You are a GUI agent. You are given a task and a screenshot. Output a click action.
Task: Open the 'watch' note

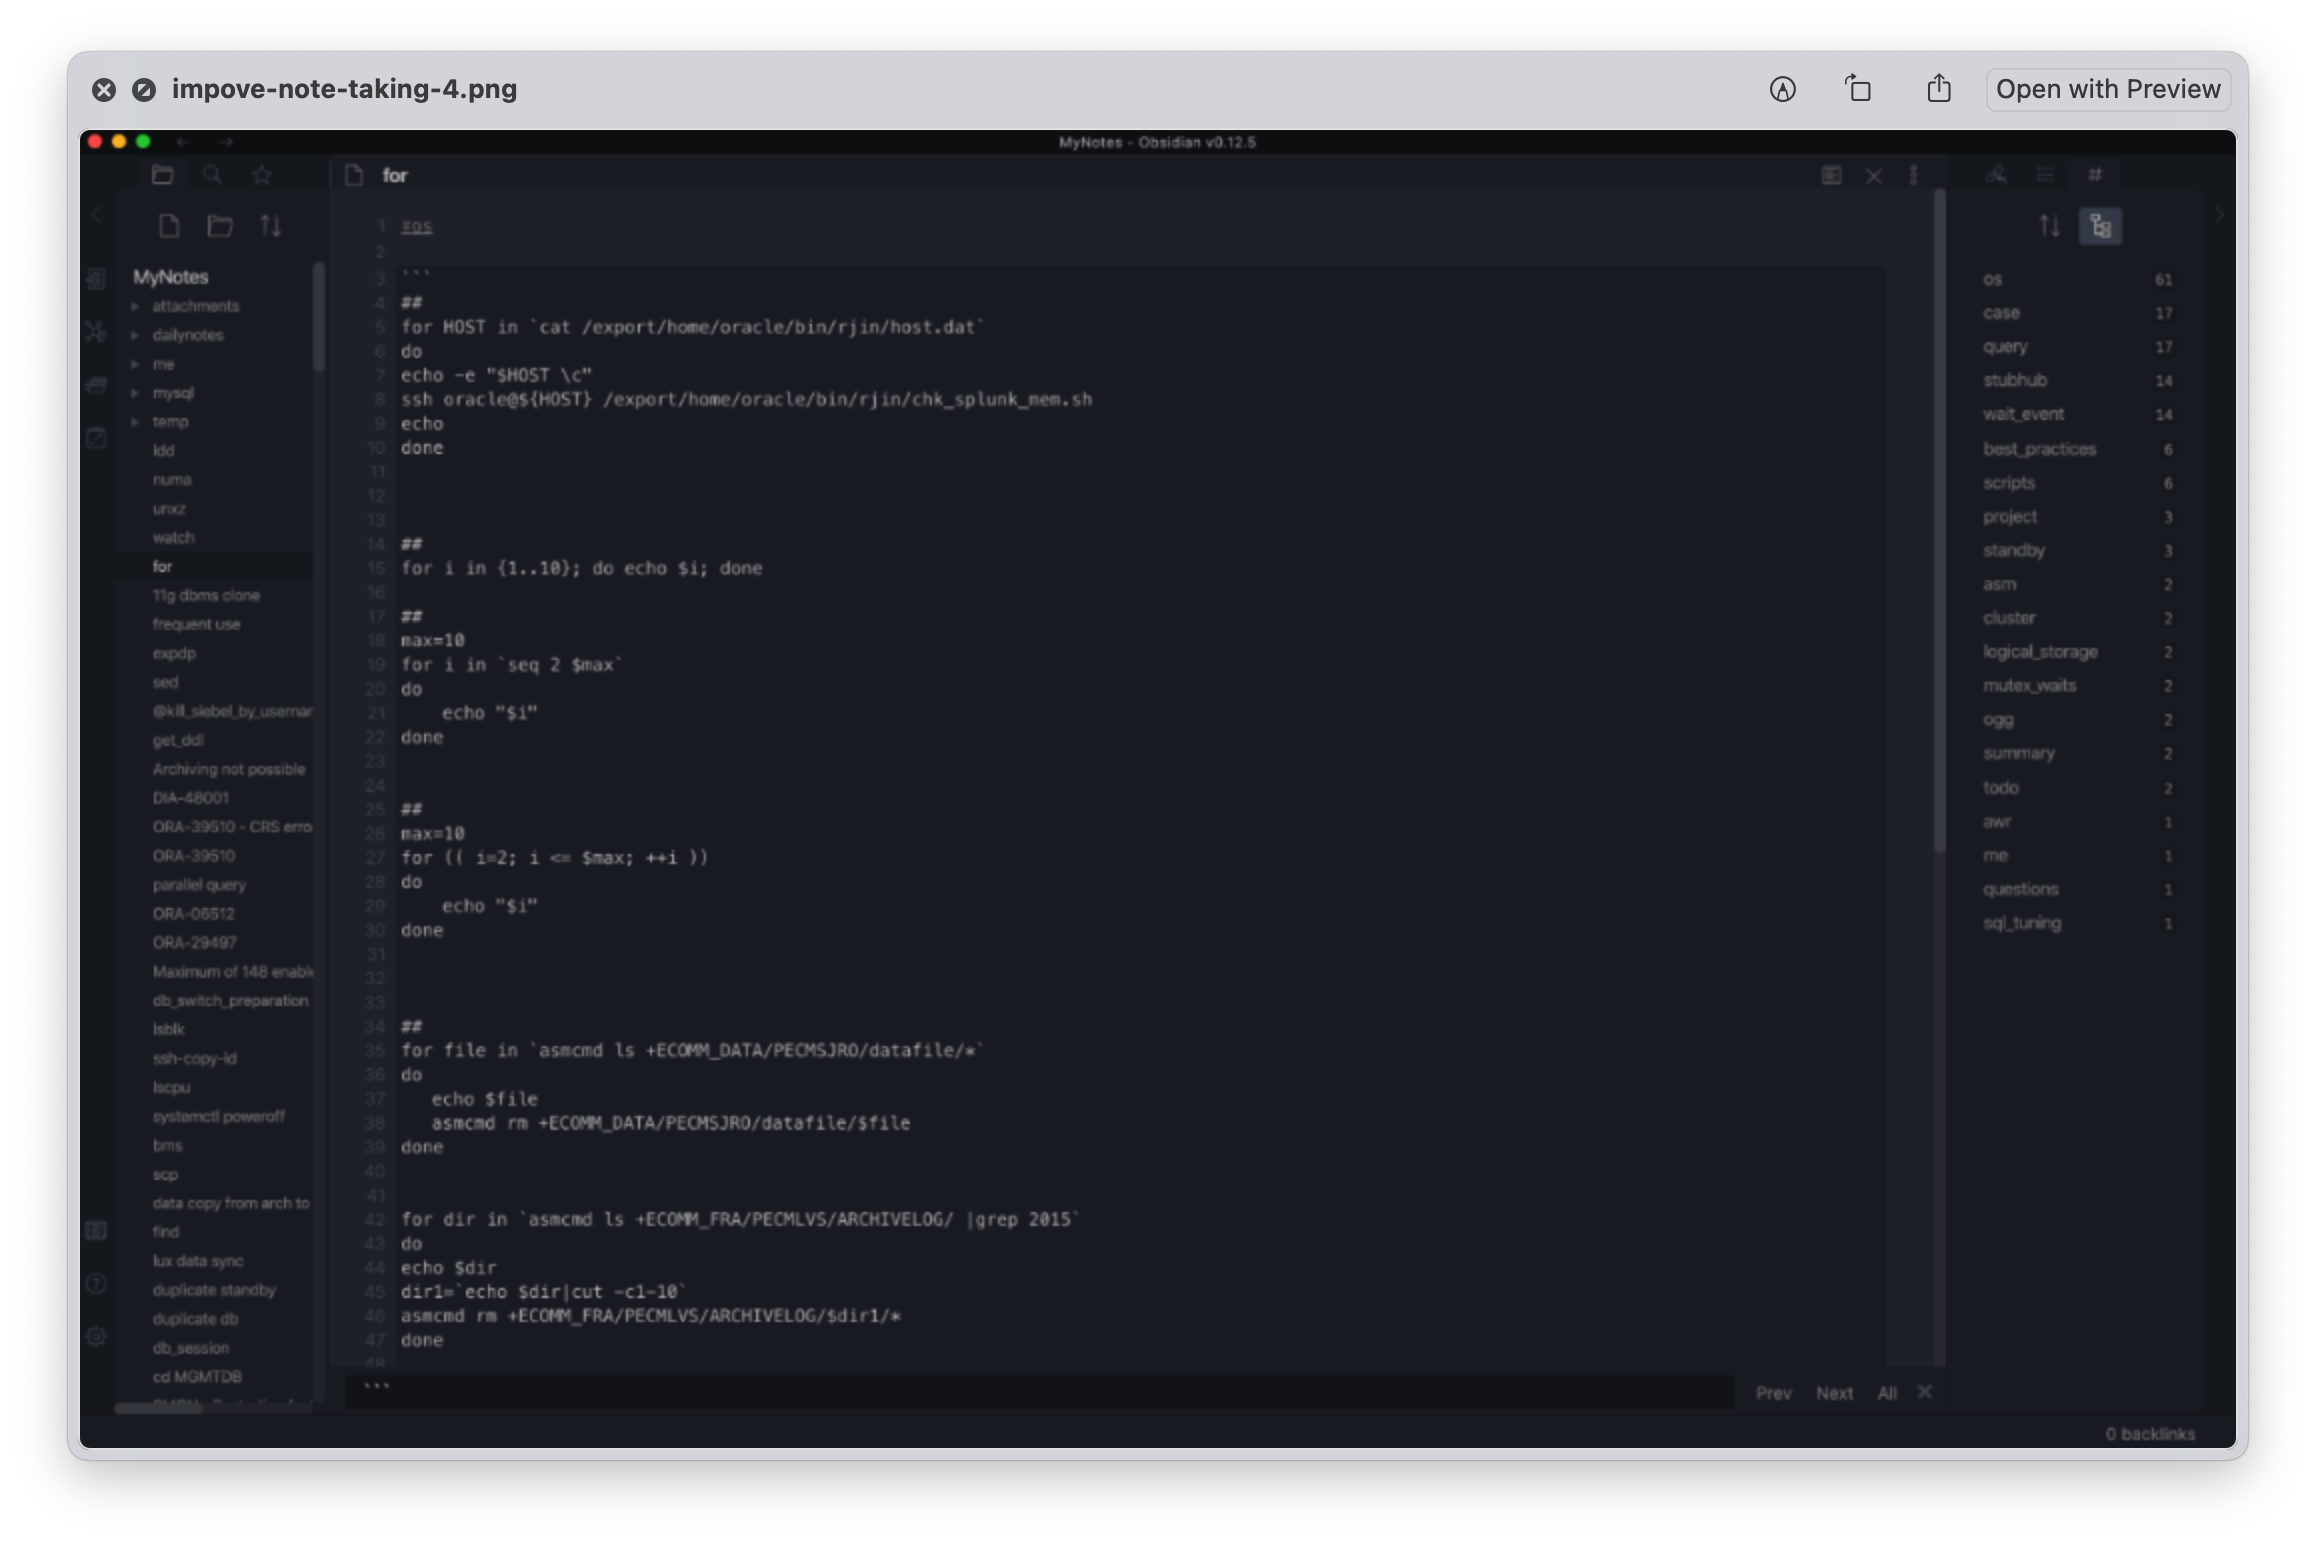coord(173,537)
